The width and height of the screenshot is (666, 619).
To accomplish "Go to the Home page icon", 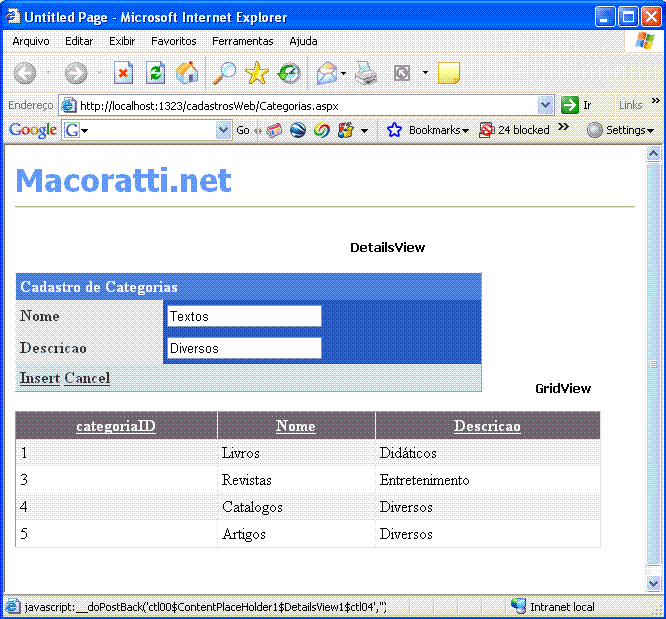I will [187, 73].
